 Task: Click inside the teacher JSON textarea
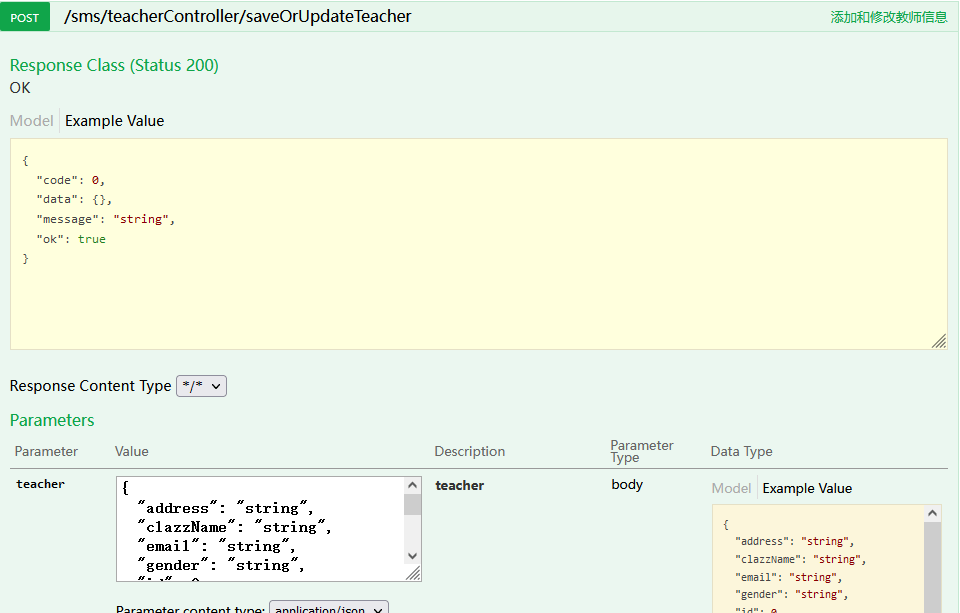(x=261, y=529)
